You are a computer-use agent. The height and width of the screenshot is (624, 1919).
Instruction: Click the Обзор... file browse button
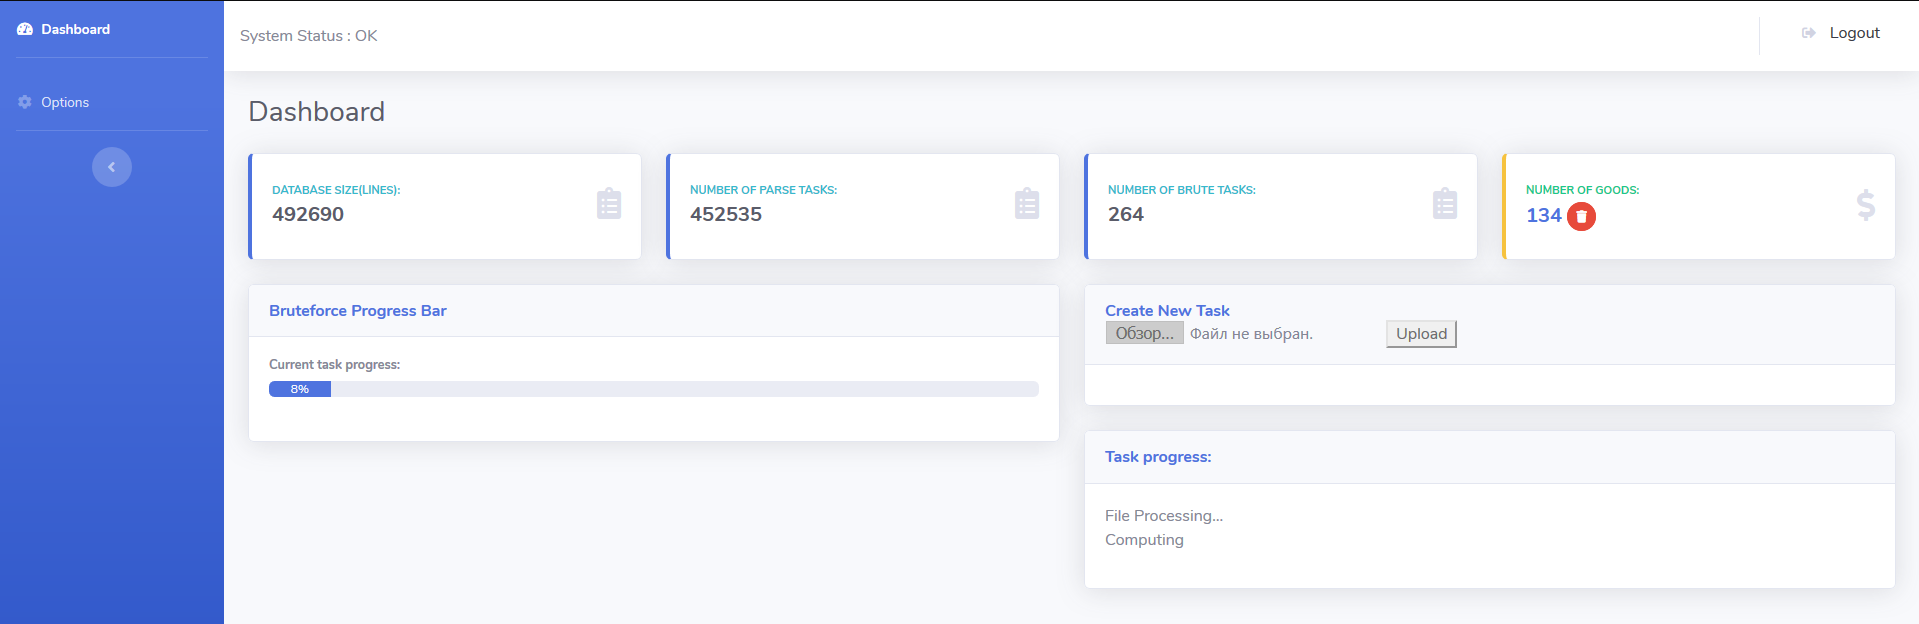click(1144, 333)
